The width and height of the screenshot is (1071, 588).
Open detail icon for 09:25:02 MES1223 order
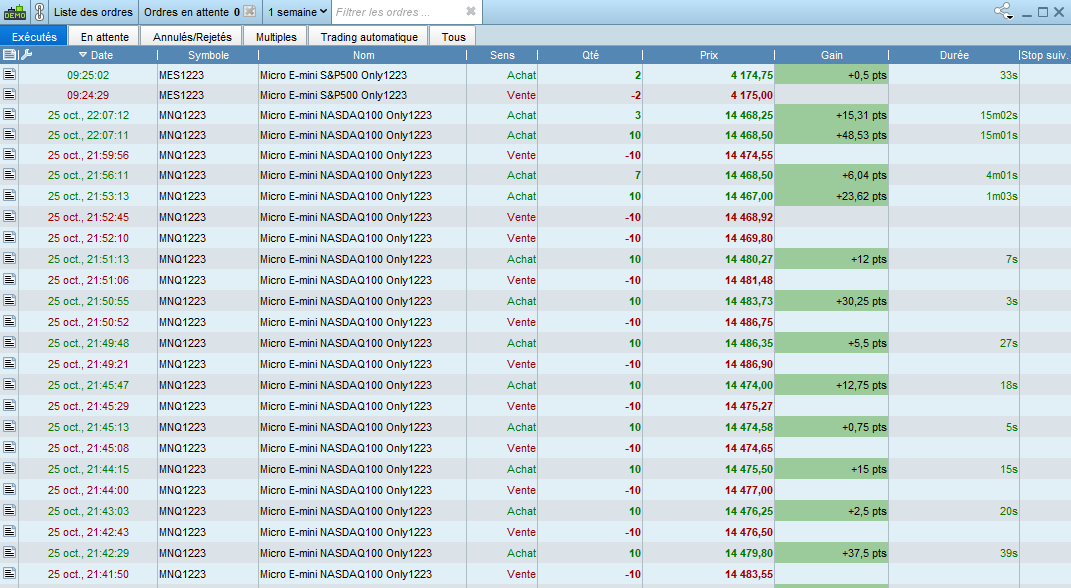click(x=10, y=75)
